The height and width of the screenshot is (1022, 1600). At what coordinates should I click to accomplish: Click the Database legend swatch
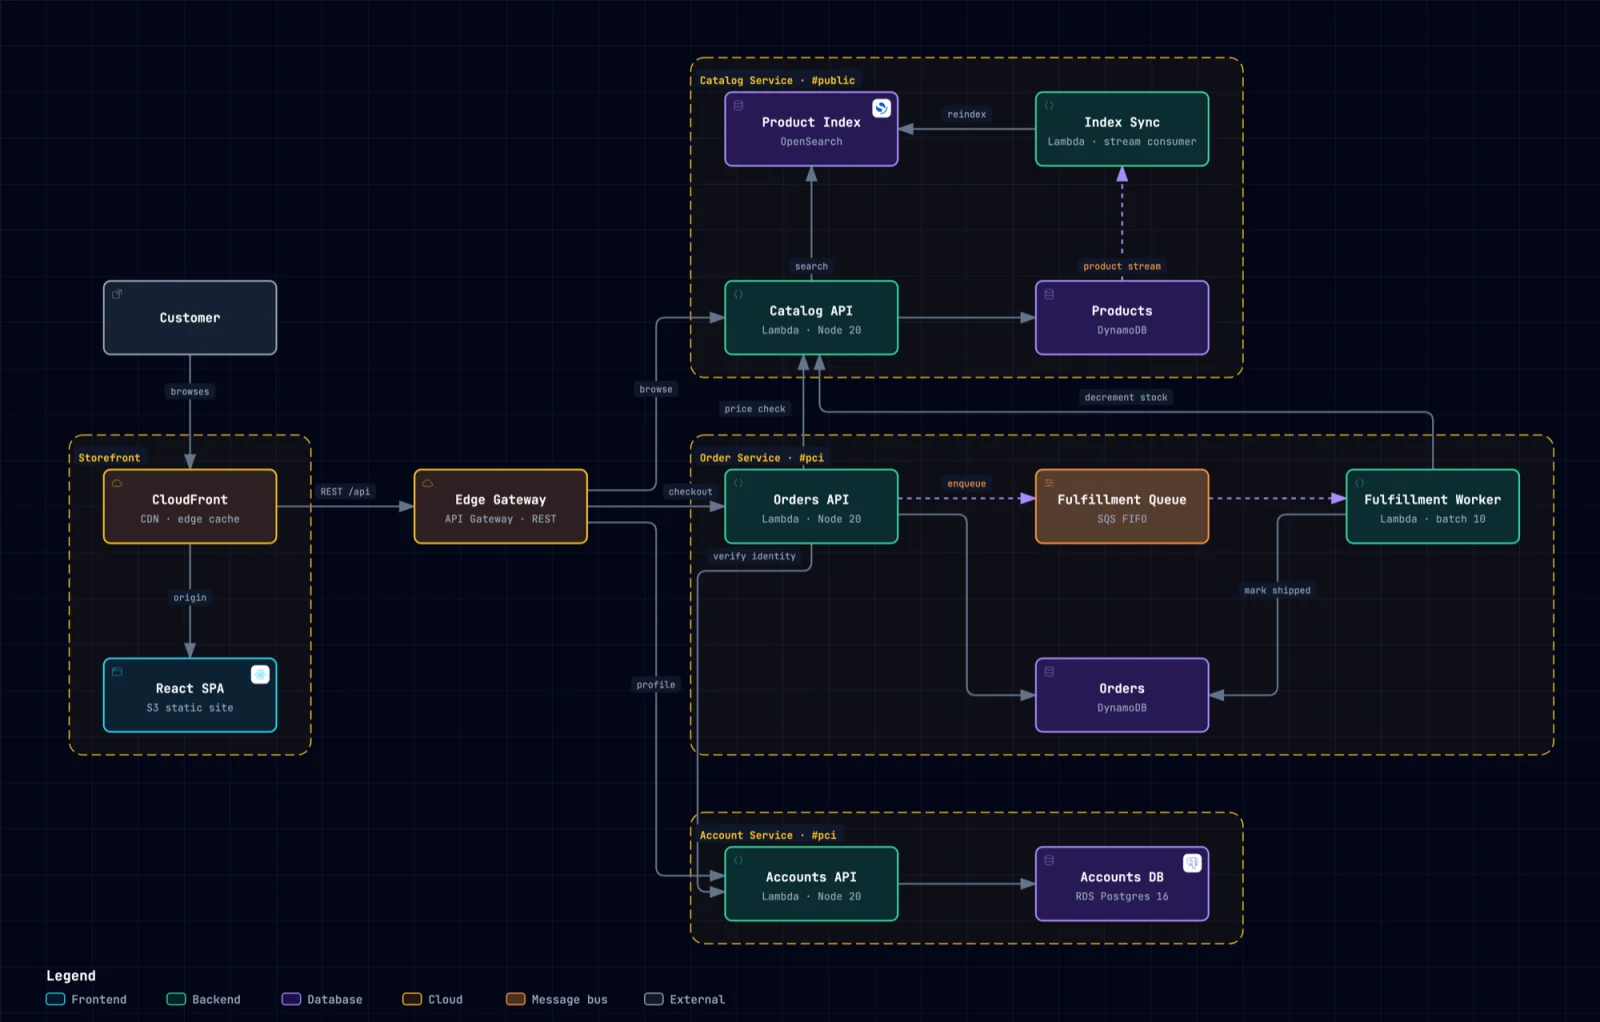click(x=291, y=999)
